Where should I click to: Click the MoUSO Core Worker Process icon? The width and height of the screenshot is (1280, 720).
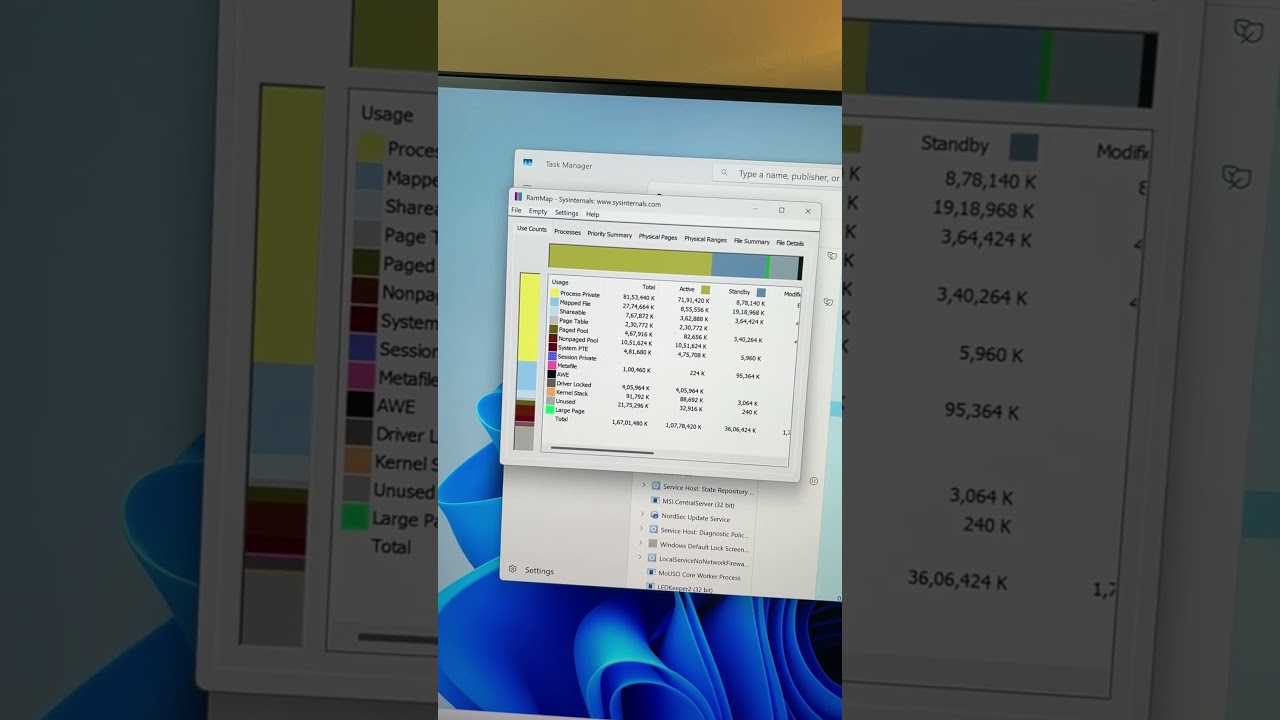651,574
